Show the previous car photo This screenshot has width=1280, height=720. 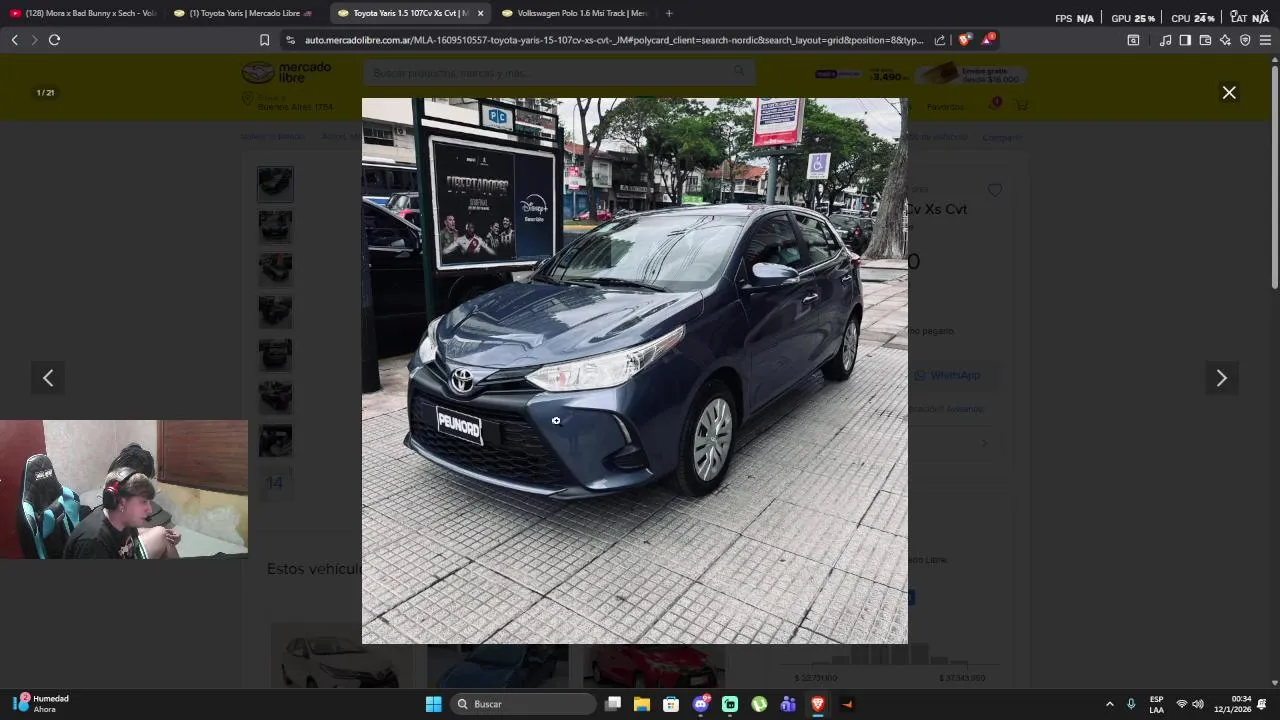[x=48, y=378]
